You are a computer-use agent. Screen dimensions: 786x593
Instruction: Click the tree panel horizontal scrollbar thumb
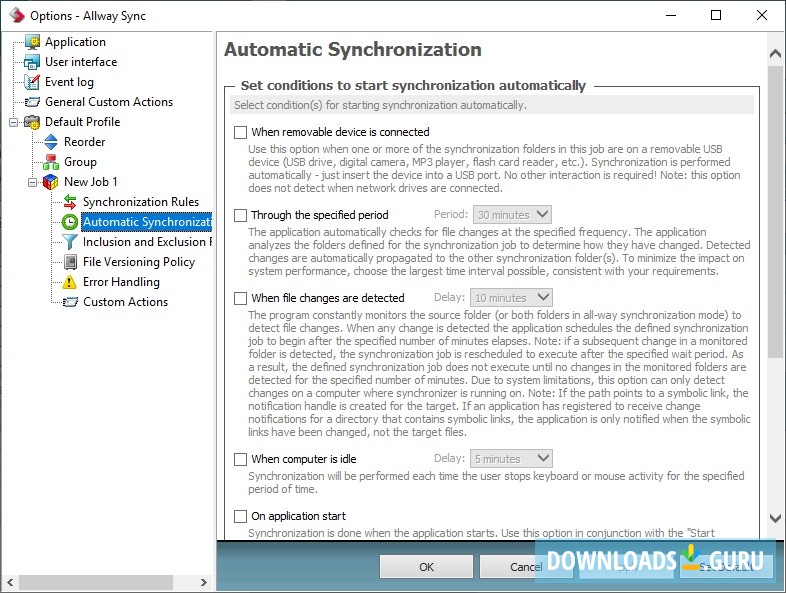(x=96, y=582)
